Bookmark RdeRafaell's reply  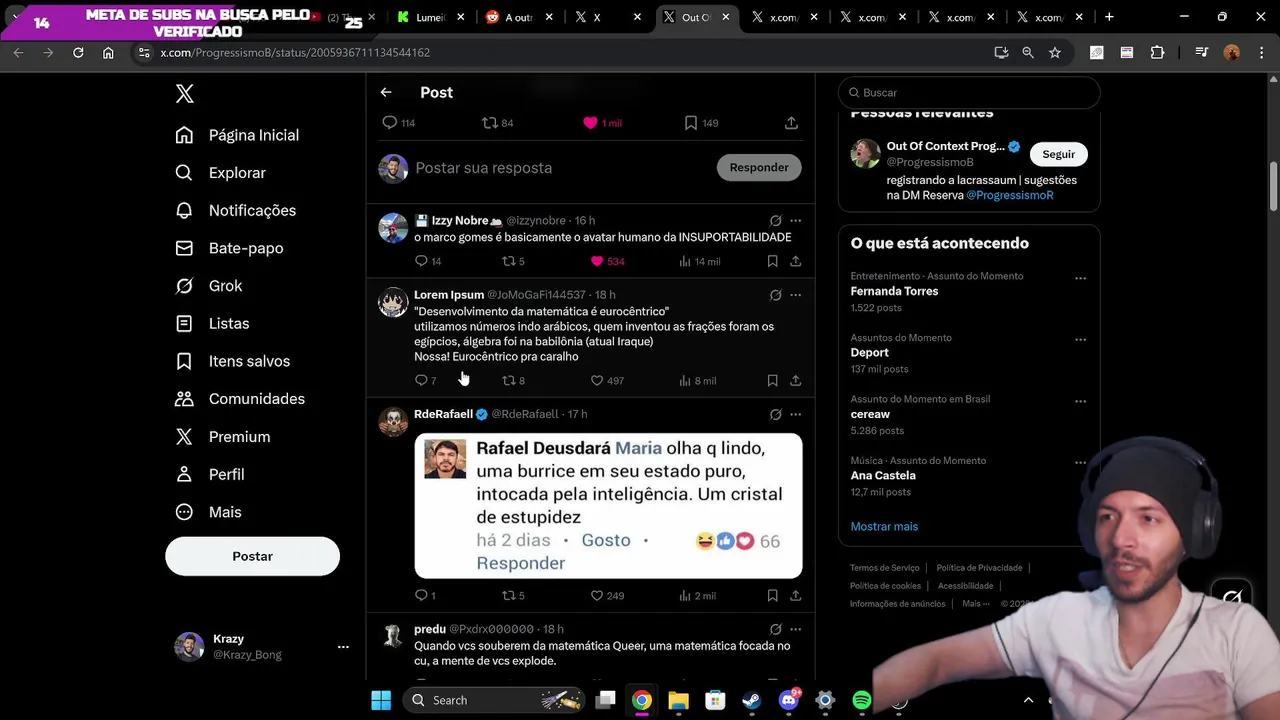point(772,595)
